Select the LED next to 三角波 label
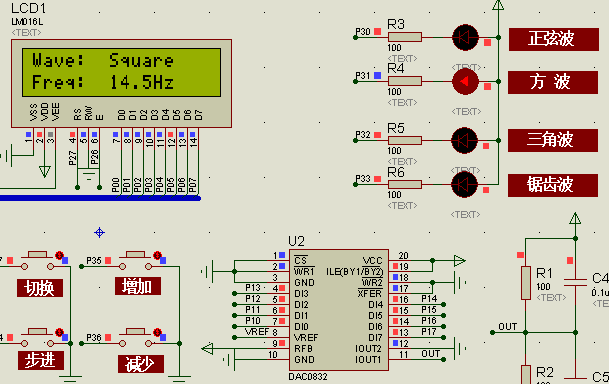 coord(465,140)
